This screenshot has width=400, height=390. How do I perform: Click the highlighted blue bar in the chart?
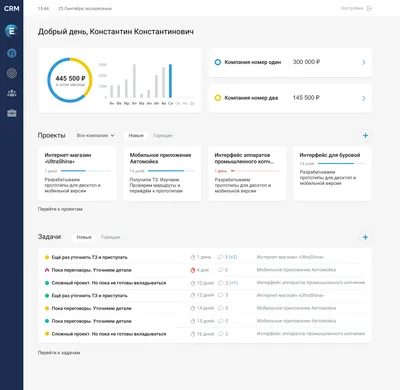(170, 81)
